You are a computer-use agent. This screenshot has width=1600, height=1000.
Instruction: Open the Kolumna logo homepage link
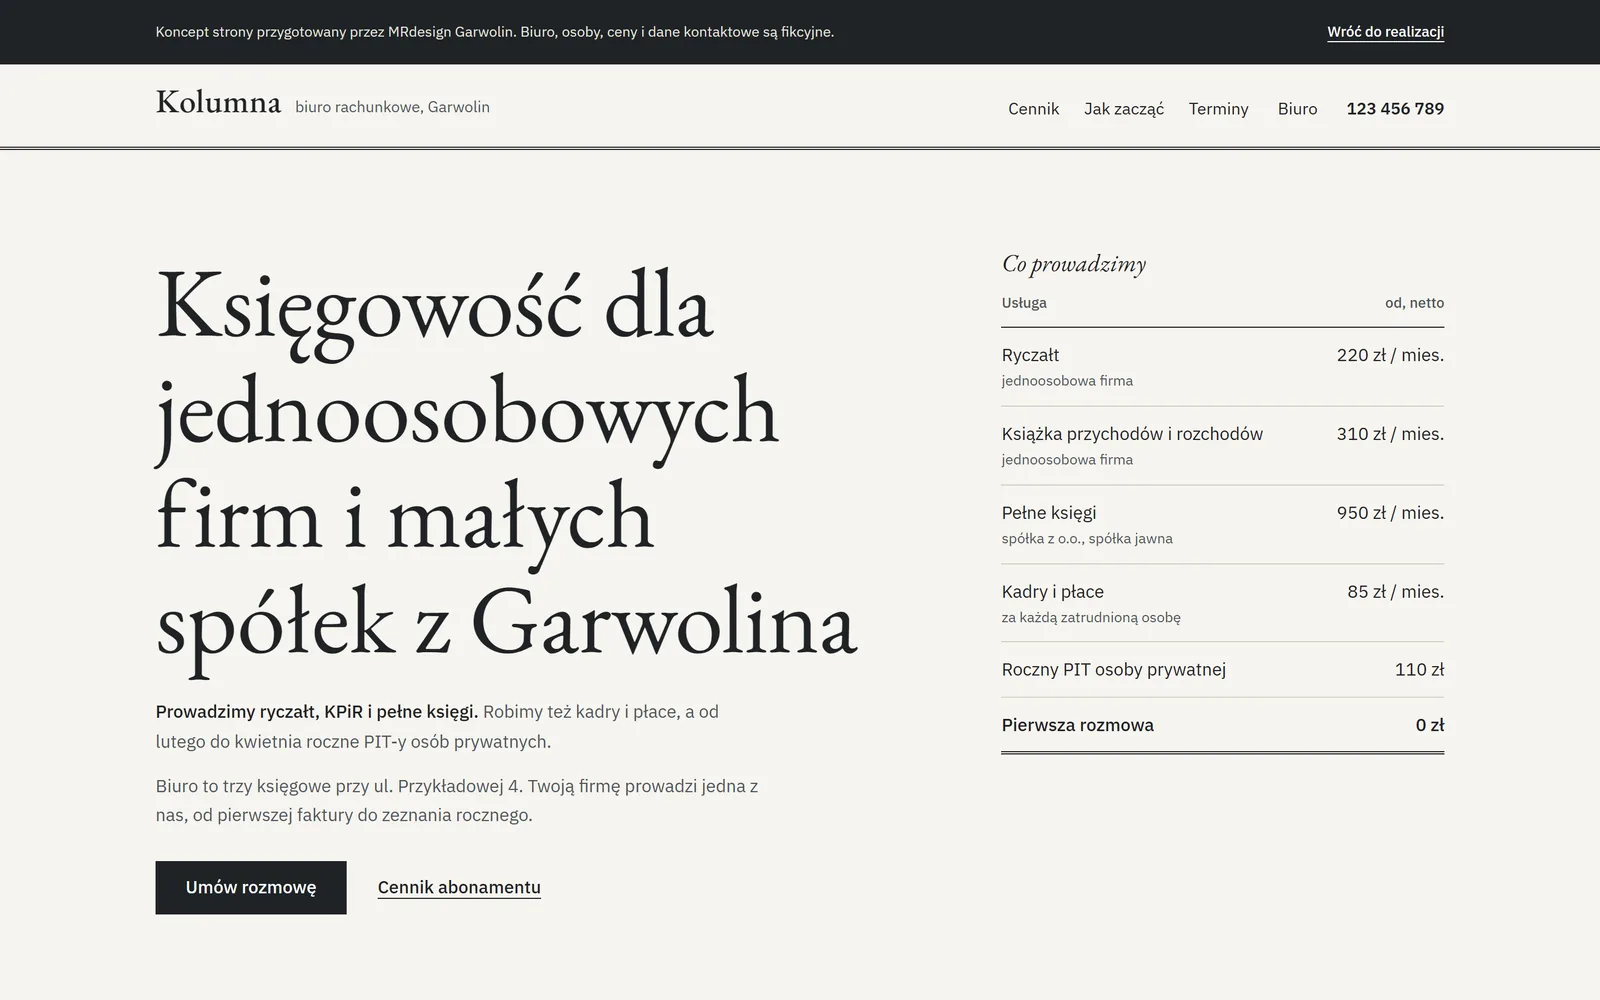[218, 103]
